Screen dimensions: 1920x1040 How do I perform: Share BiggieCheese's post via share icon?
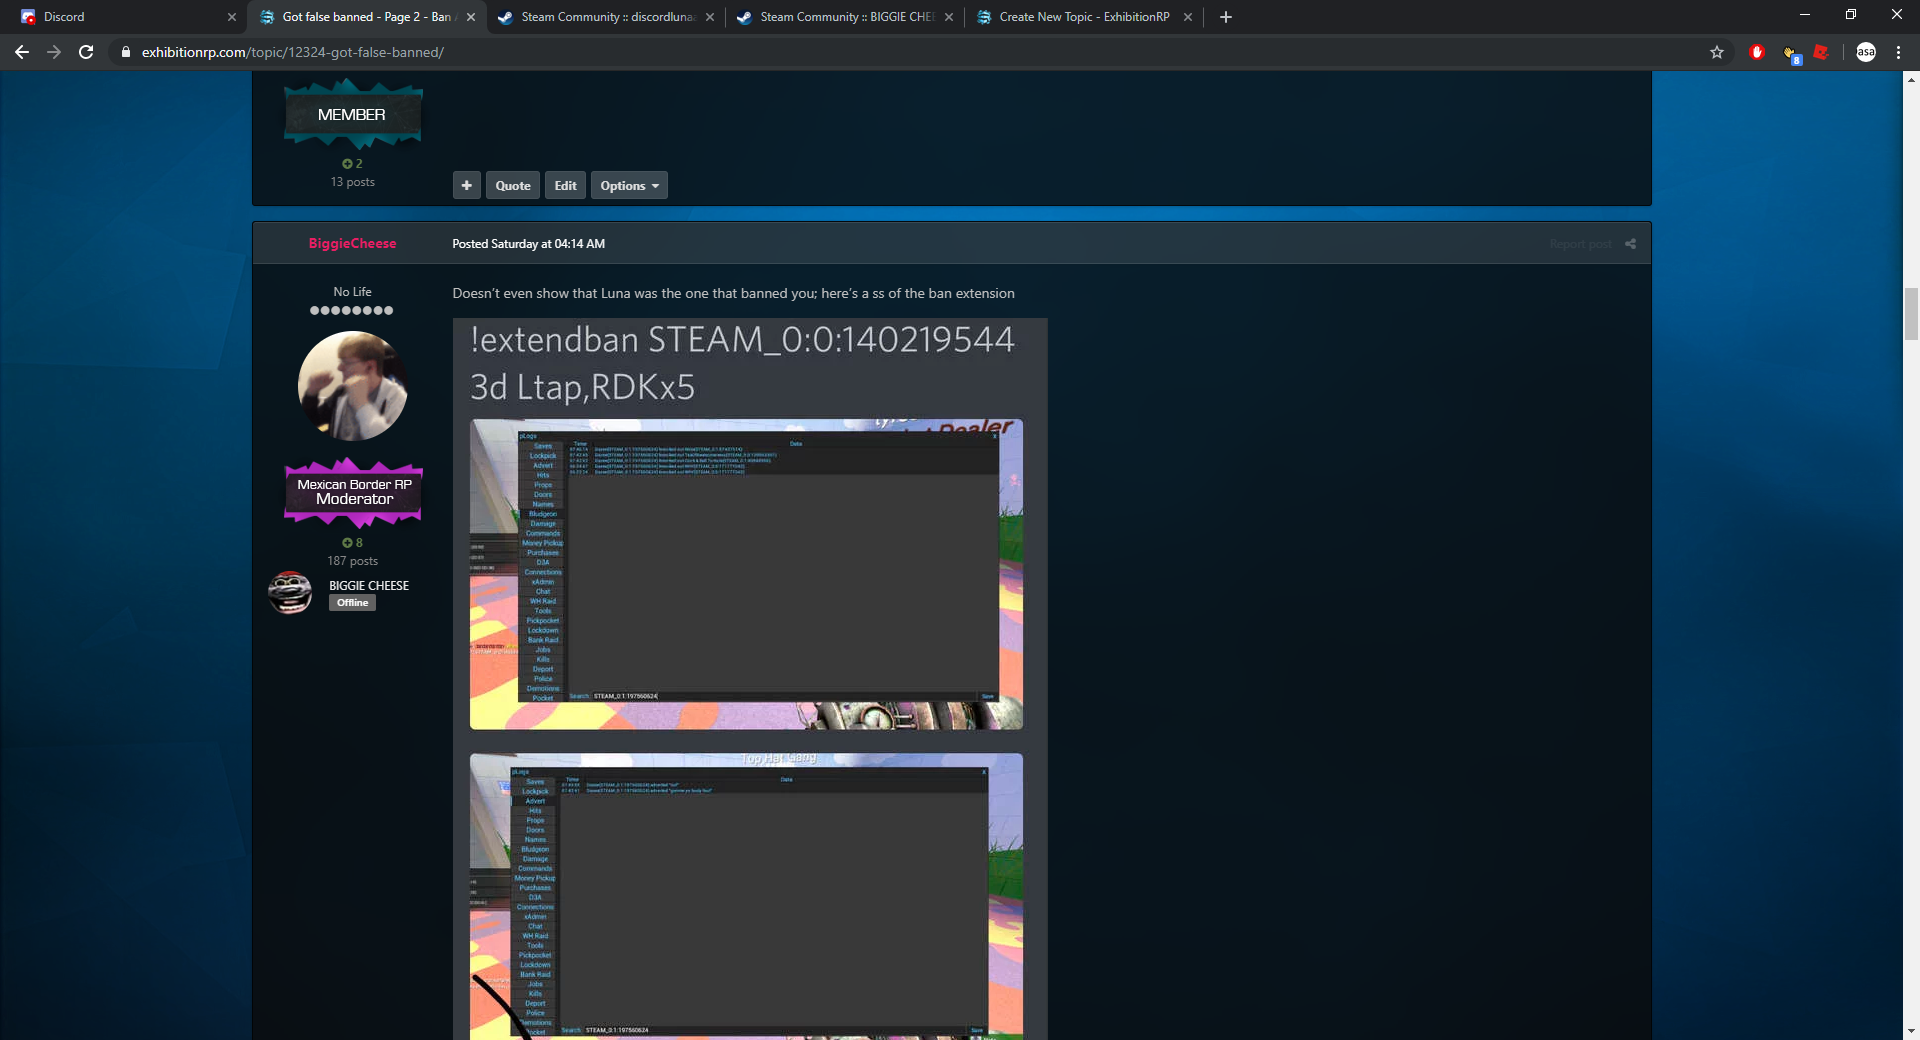[x=1630, y=244]
